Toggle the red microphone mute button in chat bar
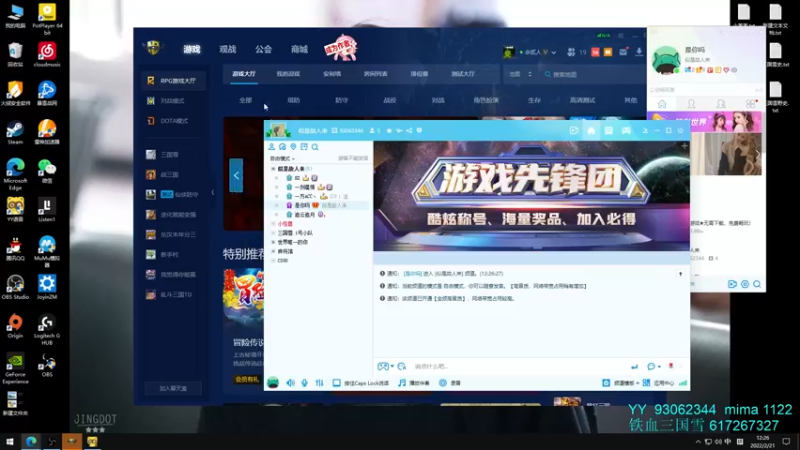 [x=671, y=366]
